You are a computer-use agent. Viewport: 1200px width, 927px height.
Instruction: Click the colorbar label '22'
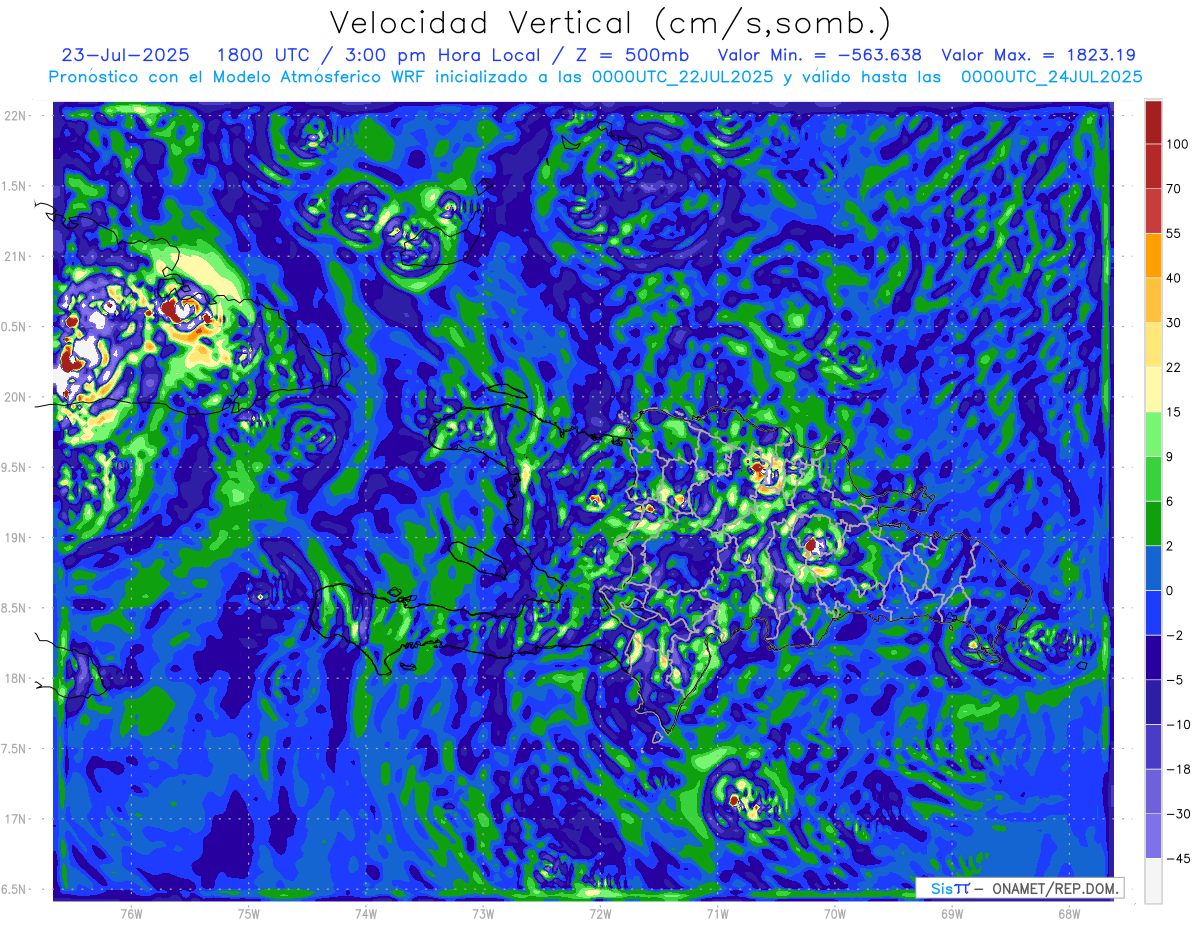pos(1174,367)
